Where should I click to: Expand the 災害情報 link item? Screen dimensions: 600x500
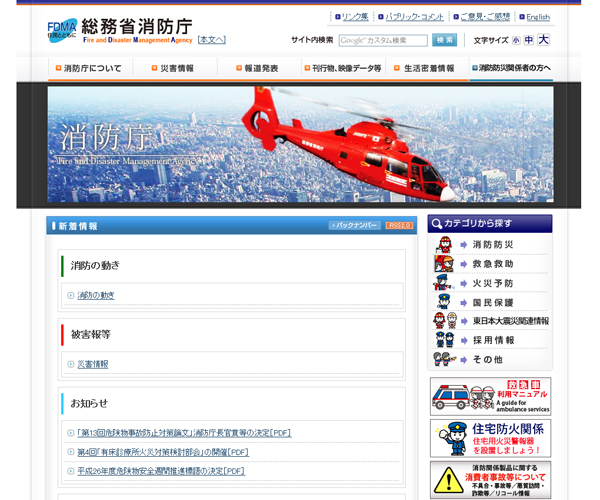(93, 364)
